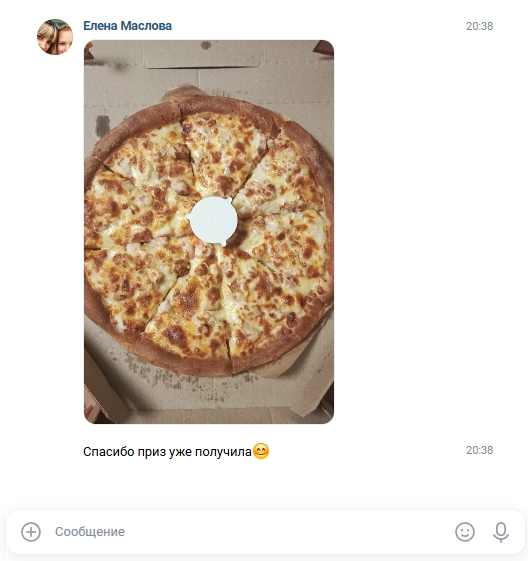Start voice message with microphone icon
The width and height of the screenshot is (528, 561).
click(501, 532)
